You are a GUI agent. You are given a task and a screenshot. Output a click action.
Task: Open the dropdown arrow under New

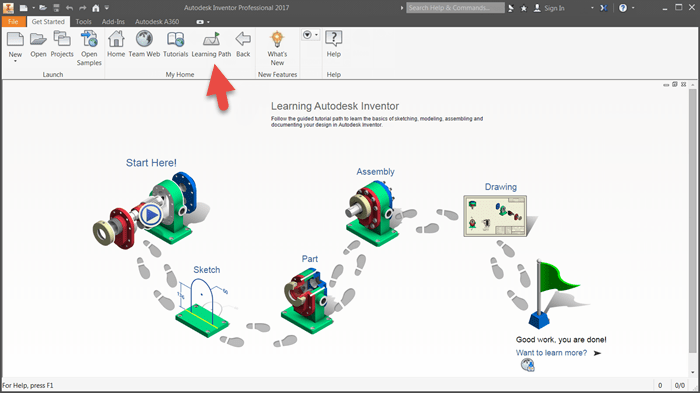15,62
